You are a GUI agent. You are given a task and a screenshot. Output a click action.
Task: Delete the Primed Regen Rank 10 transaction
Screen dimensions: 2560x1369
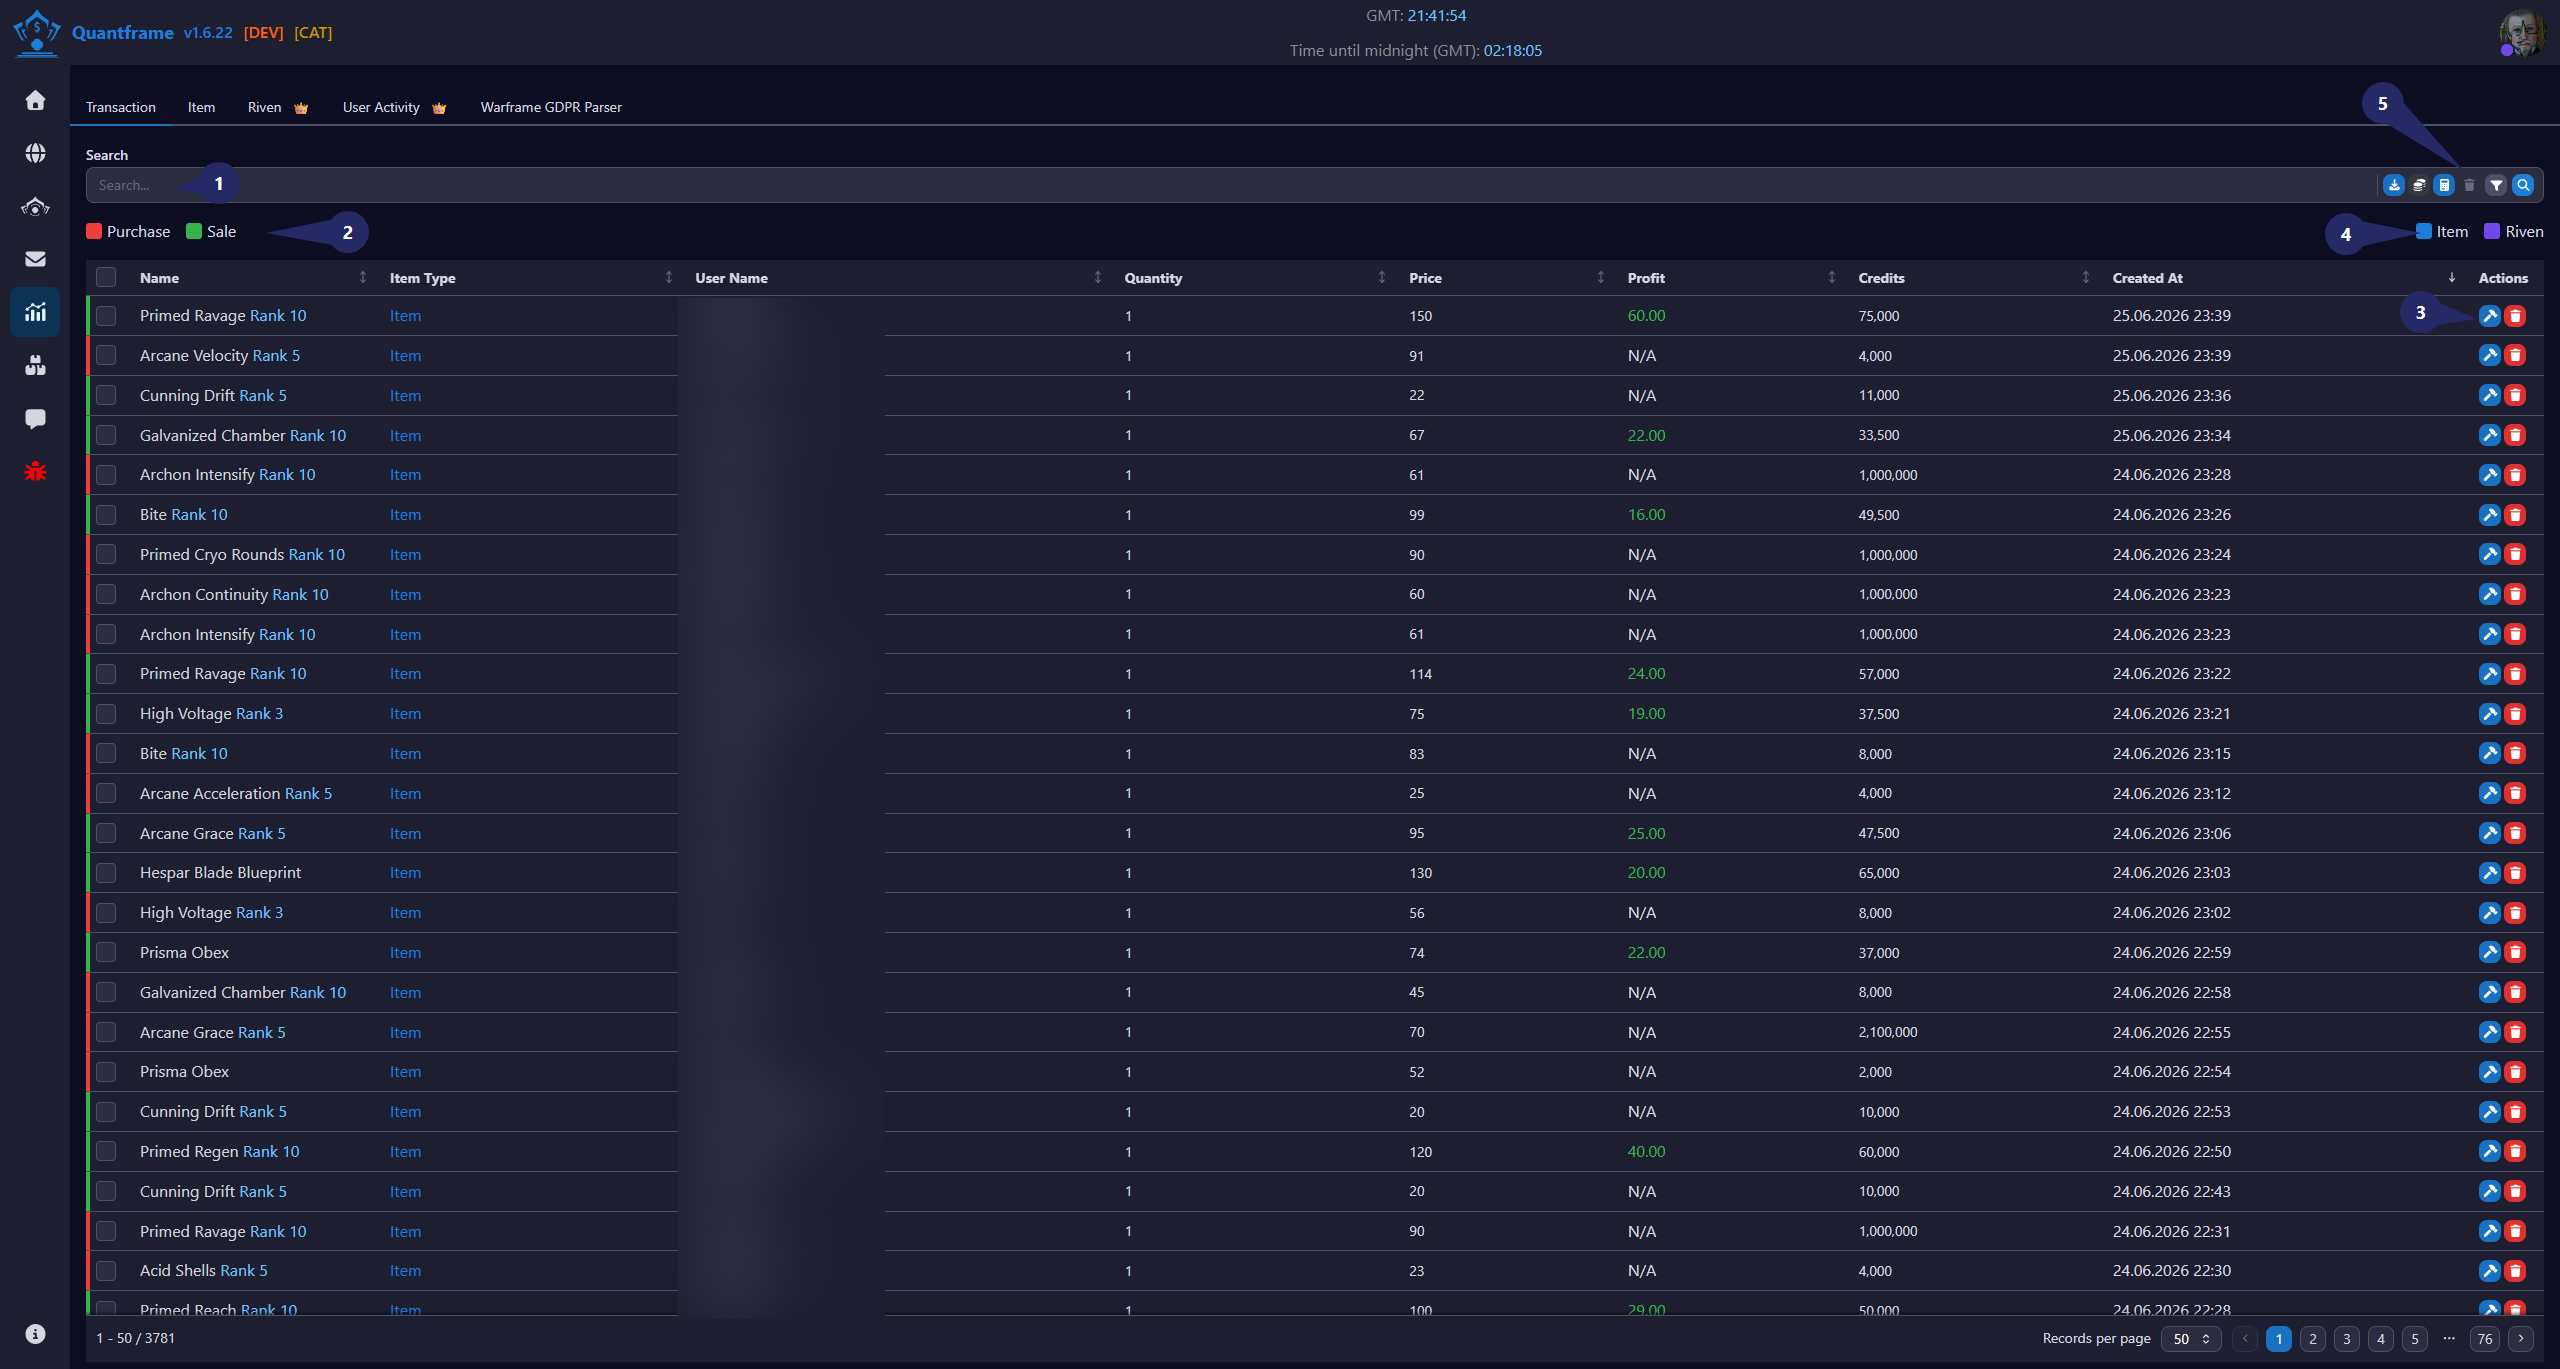point(2515,1151)
